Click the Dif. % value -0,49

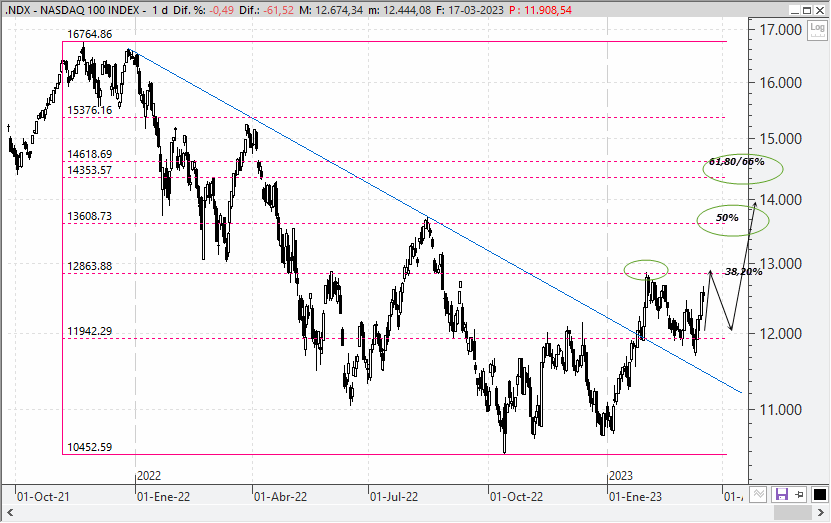(x=224, y=10)
